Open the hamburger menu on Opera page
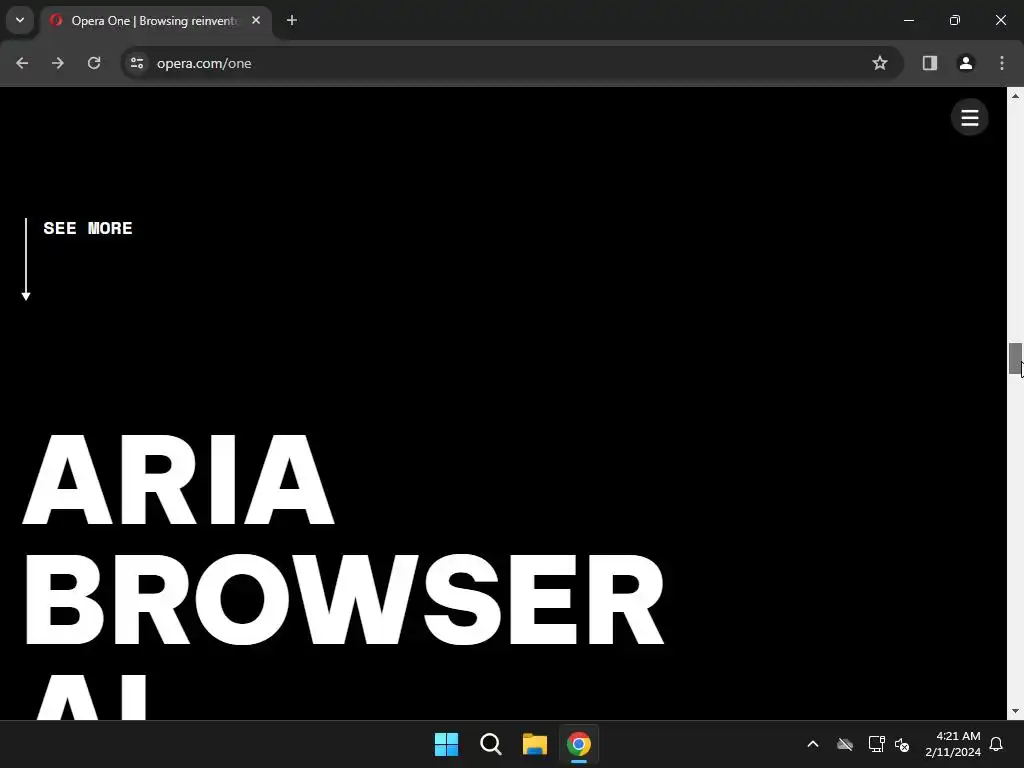 point(969,118)
